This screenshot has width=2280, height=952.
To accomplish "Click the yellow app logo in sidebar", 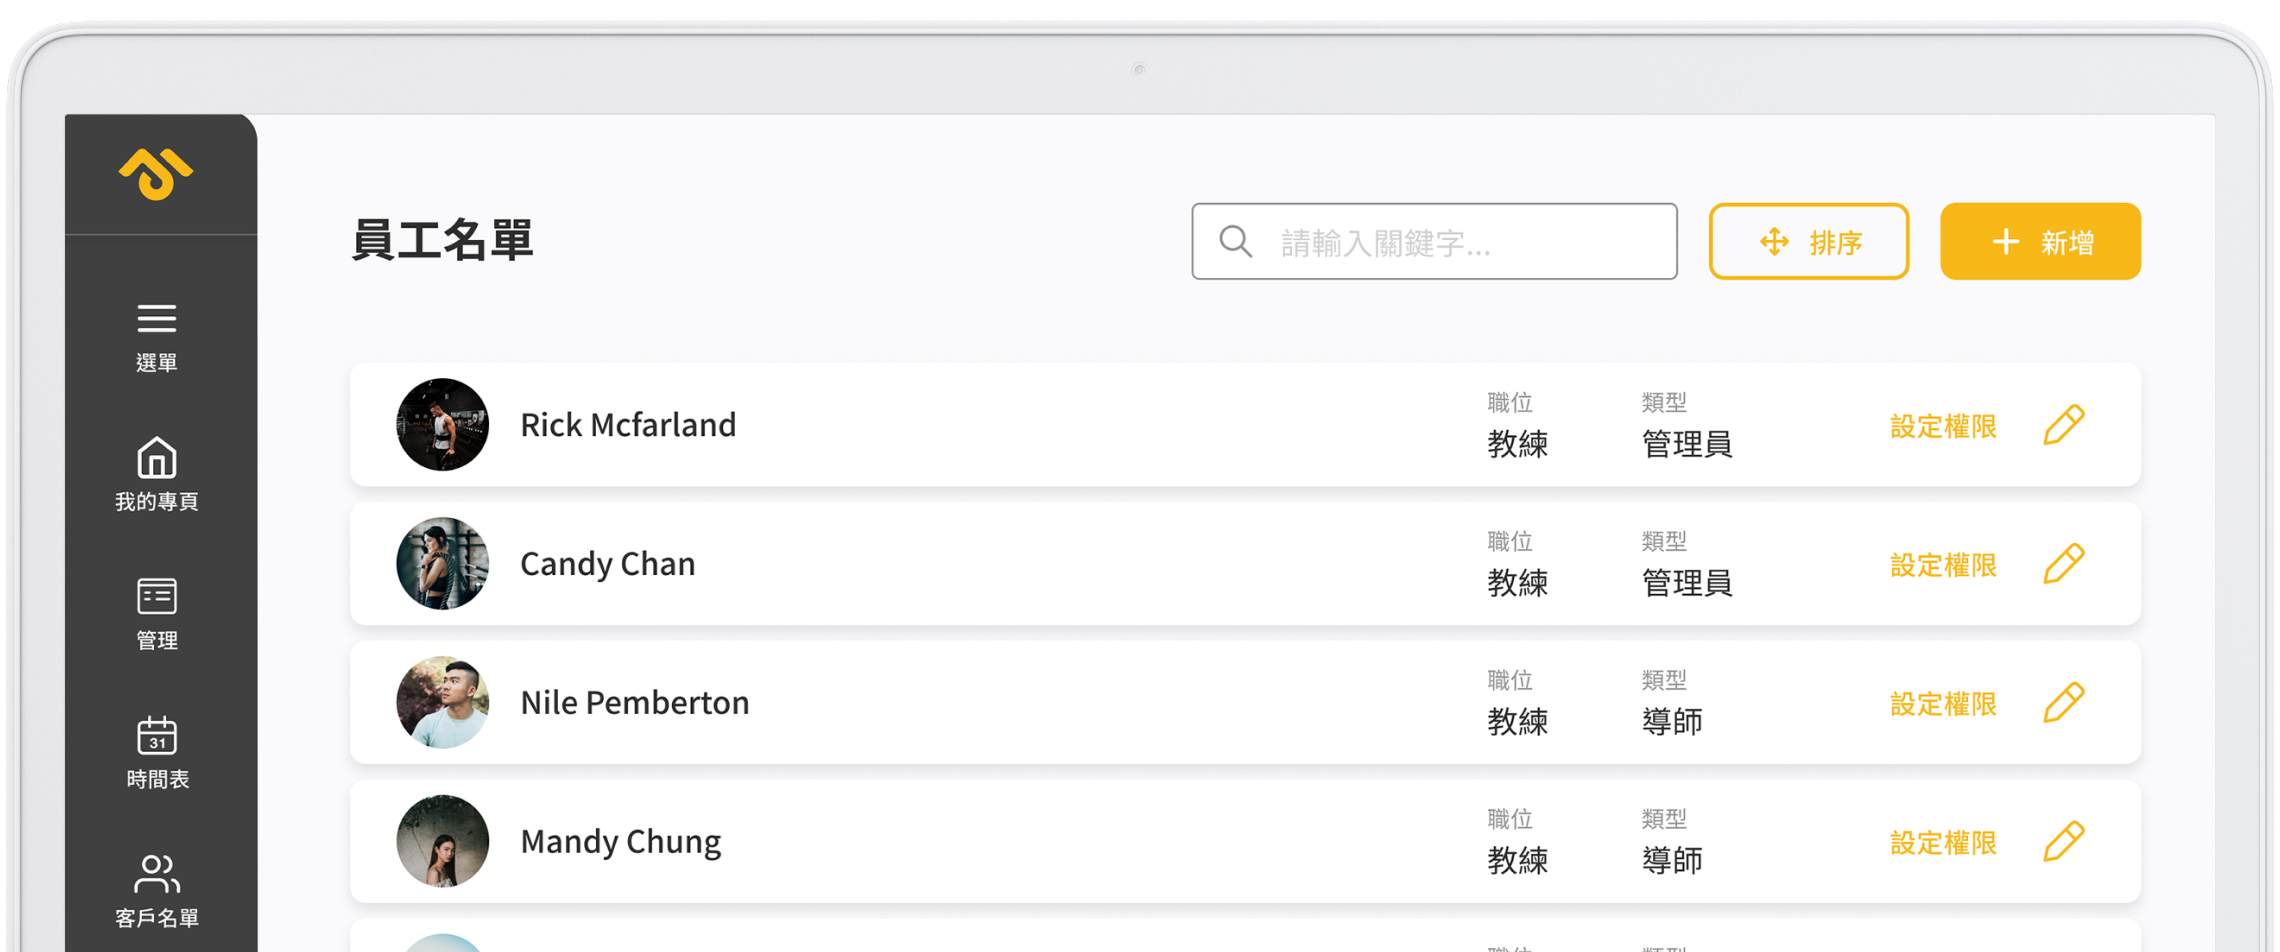I will [156, 174].
